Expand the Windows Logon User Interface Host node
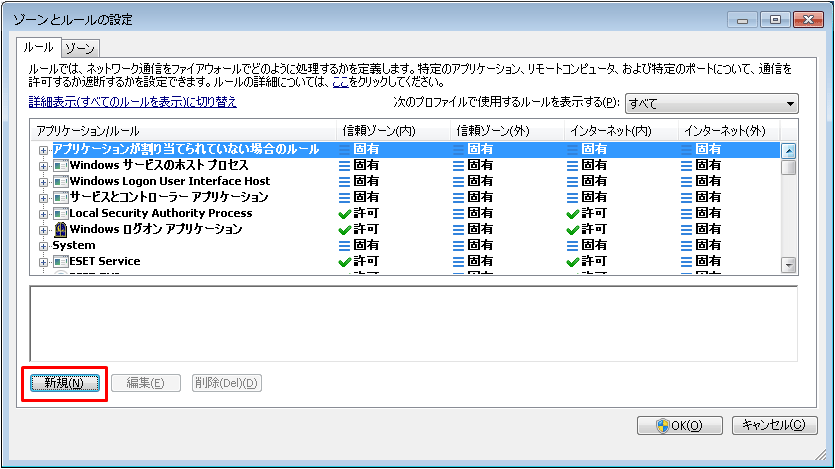 [43, 182]
